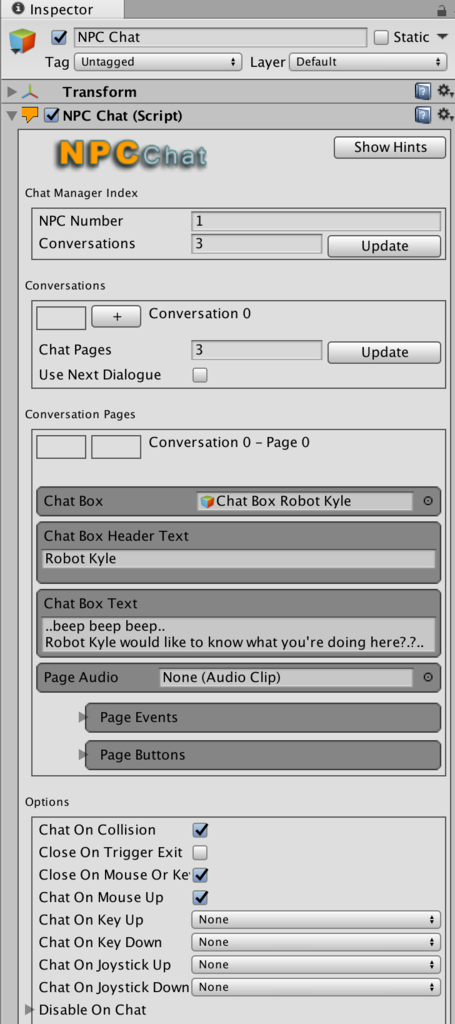Open the Chat On Joystick Down dropdown
455x1024 pixels.
pos(316,987)
